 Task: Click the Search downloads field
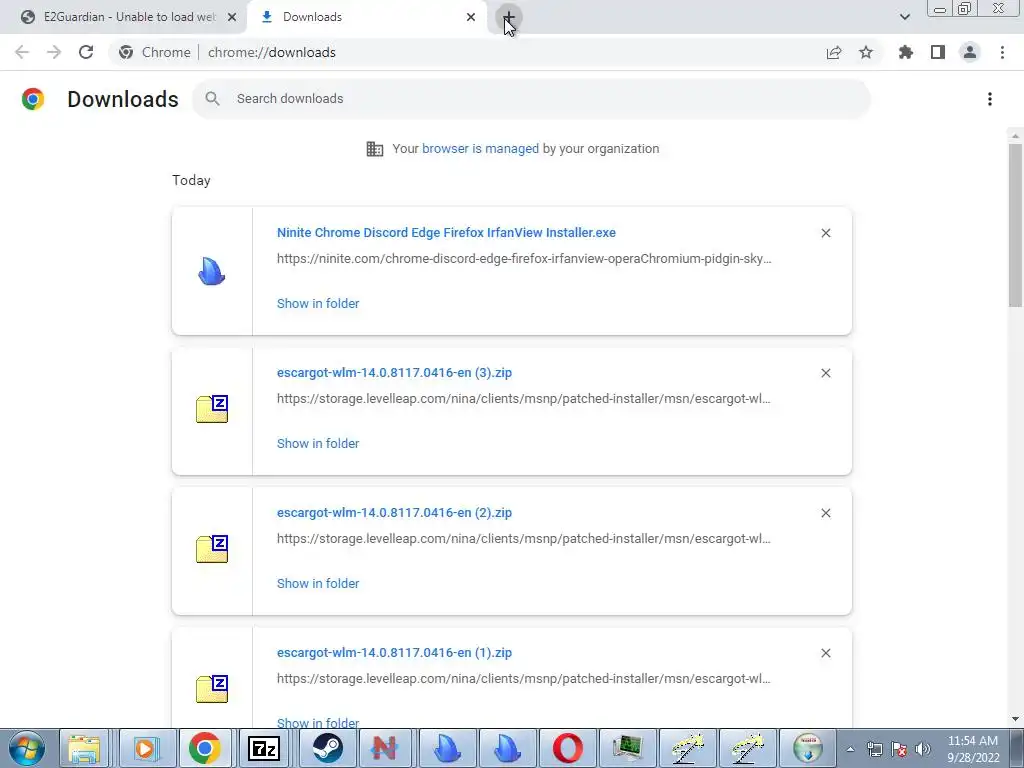532,99
